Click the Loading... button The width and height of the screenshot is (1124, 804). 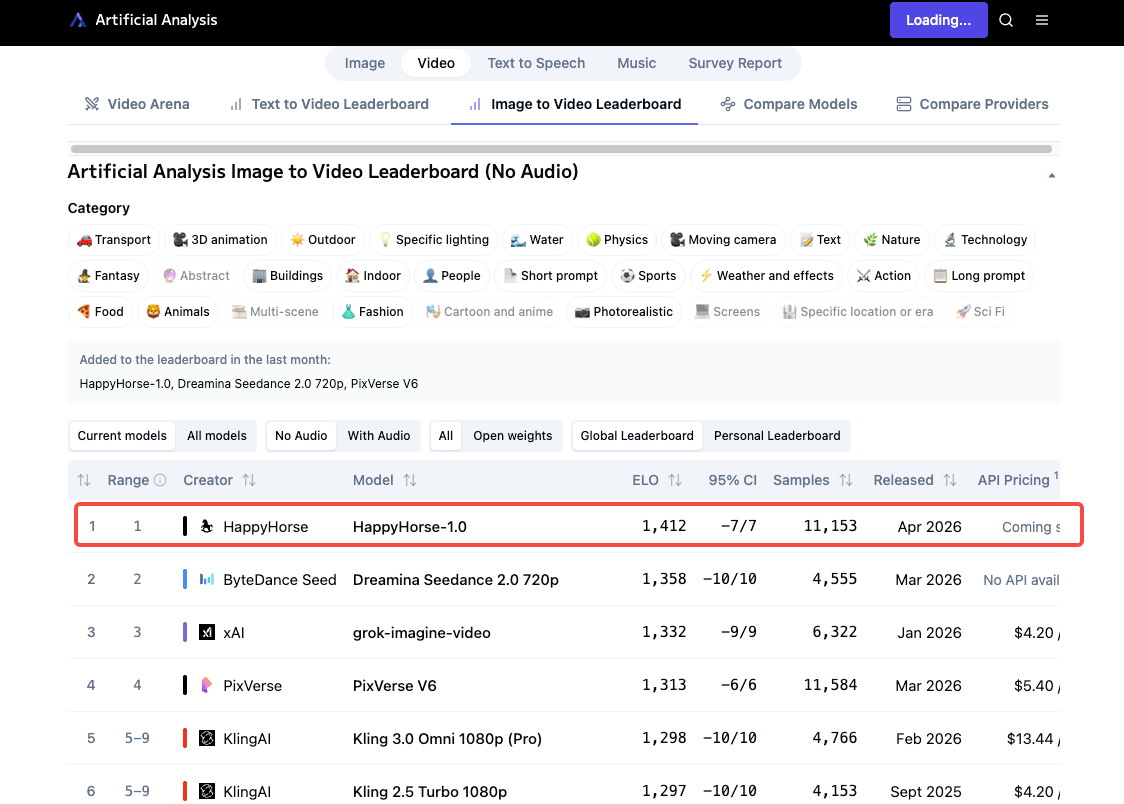point(938,20)
